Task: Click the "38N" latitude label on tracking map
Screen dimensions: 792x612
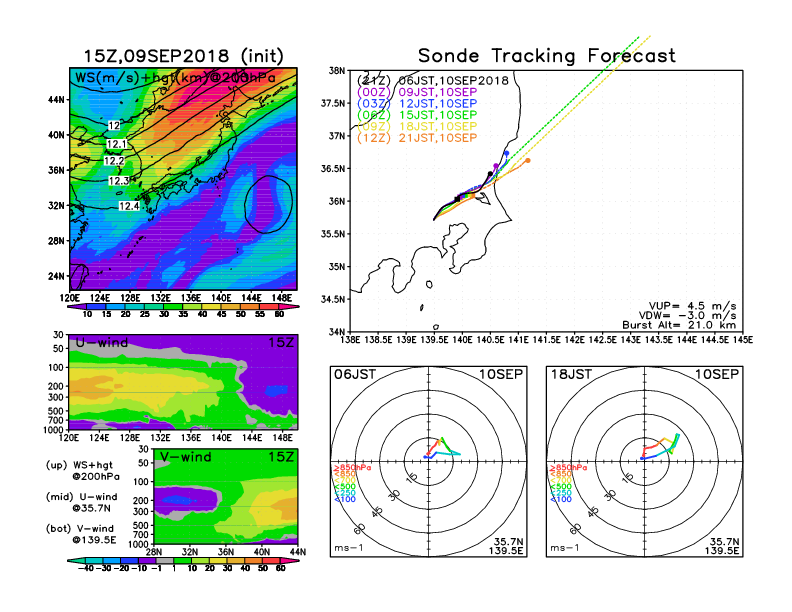Action: (337, 71)
